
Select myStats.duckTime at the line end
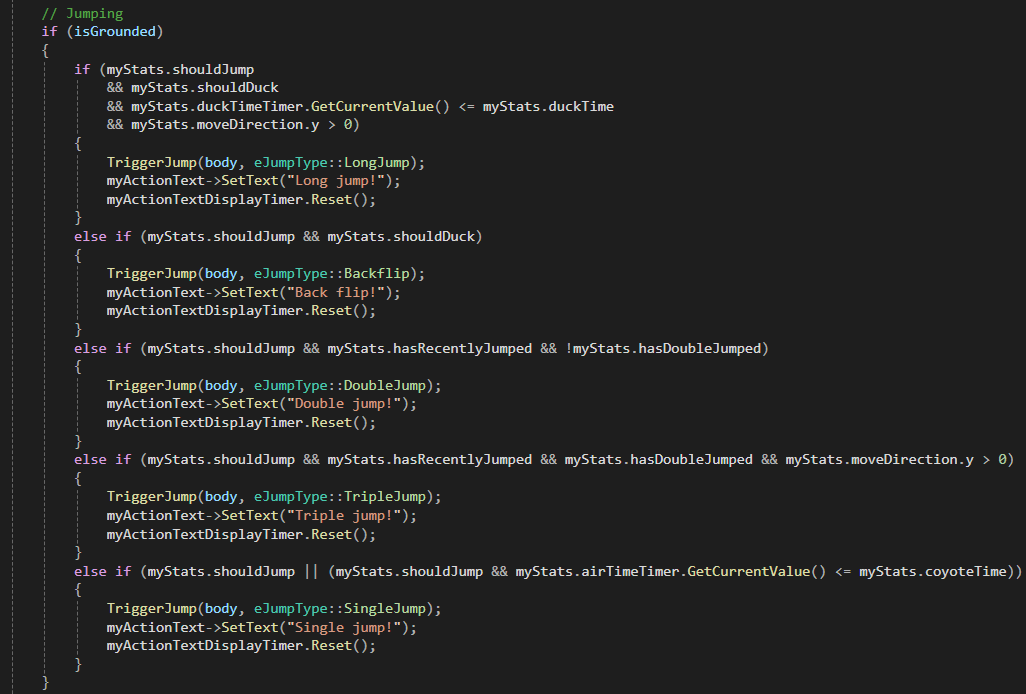coord(548,106)
